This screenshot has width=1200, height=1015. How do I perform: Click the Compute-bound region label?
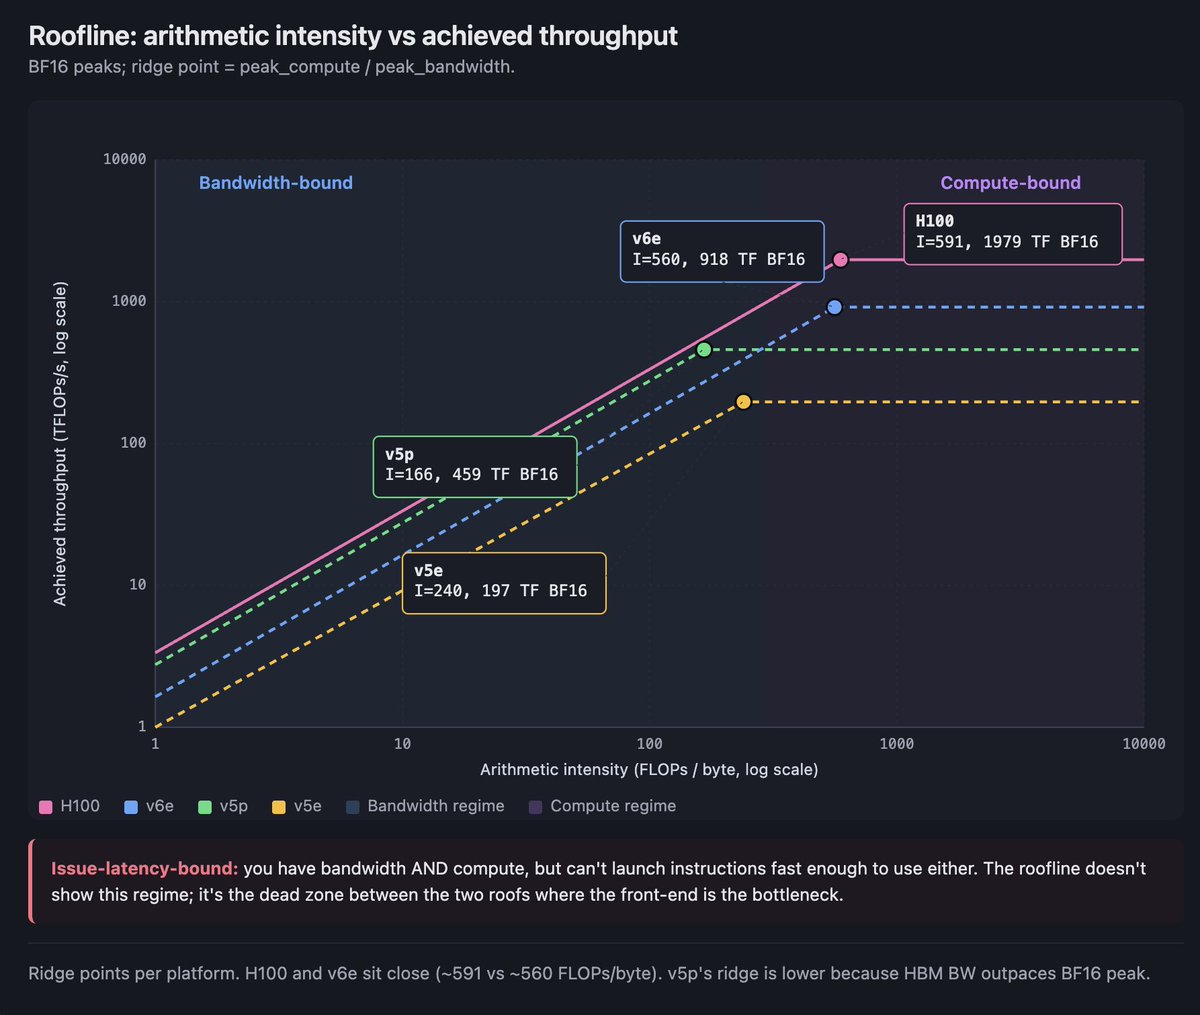1010,183
